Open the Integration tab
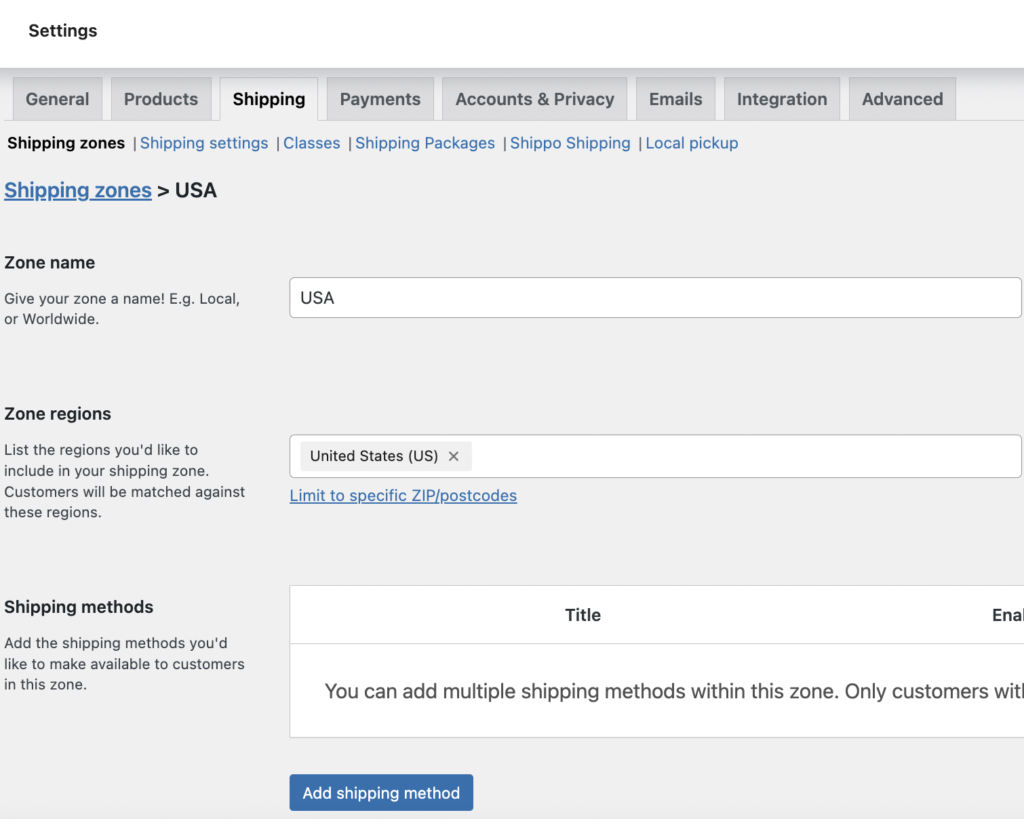Screen dimensions: 1024x819 781,99
